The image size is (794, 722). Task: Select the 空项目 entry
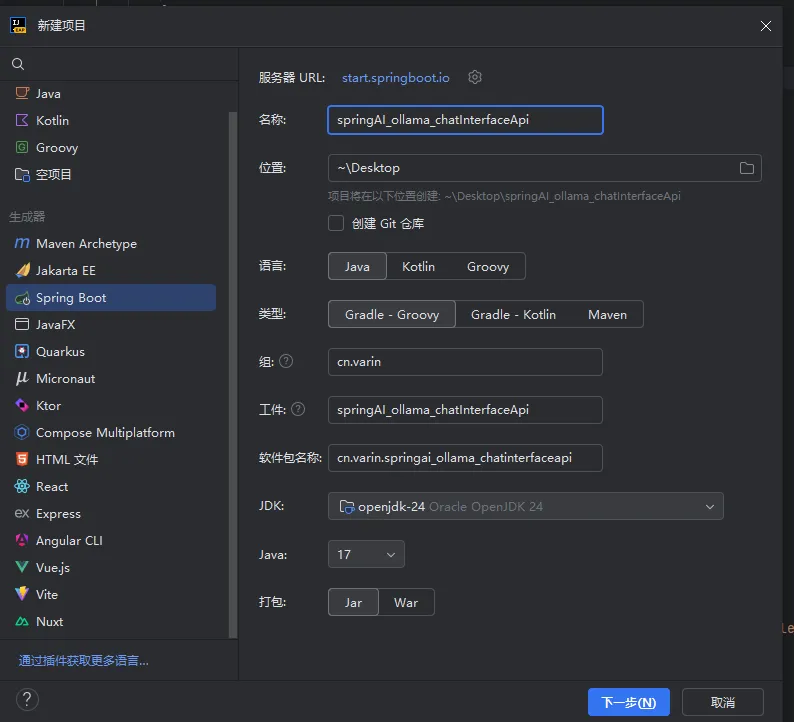point(111,174)
